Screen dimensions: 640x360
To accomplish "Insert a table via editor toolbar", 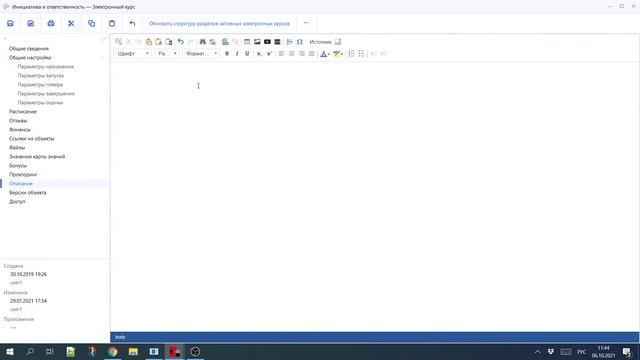I will (247, 42).
